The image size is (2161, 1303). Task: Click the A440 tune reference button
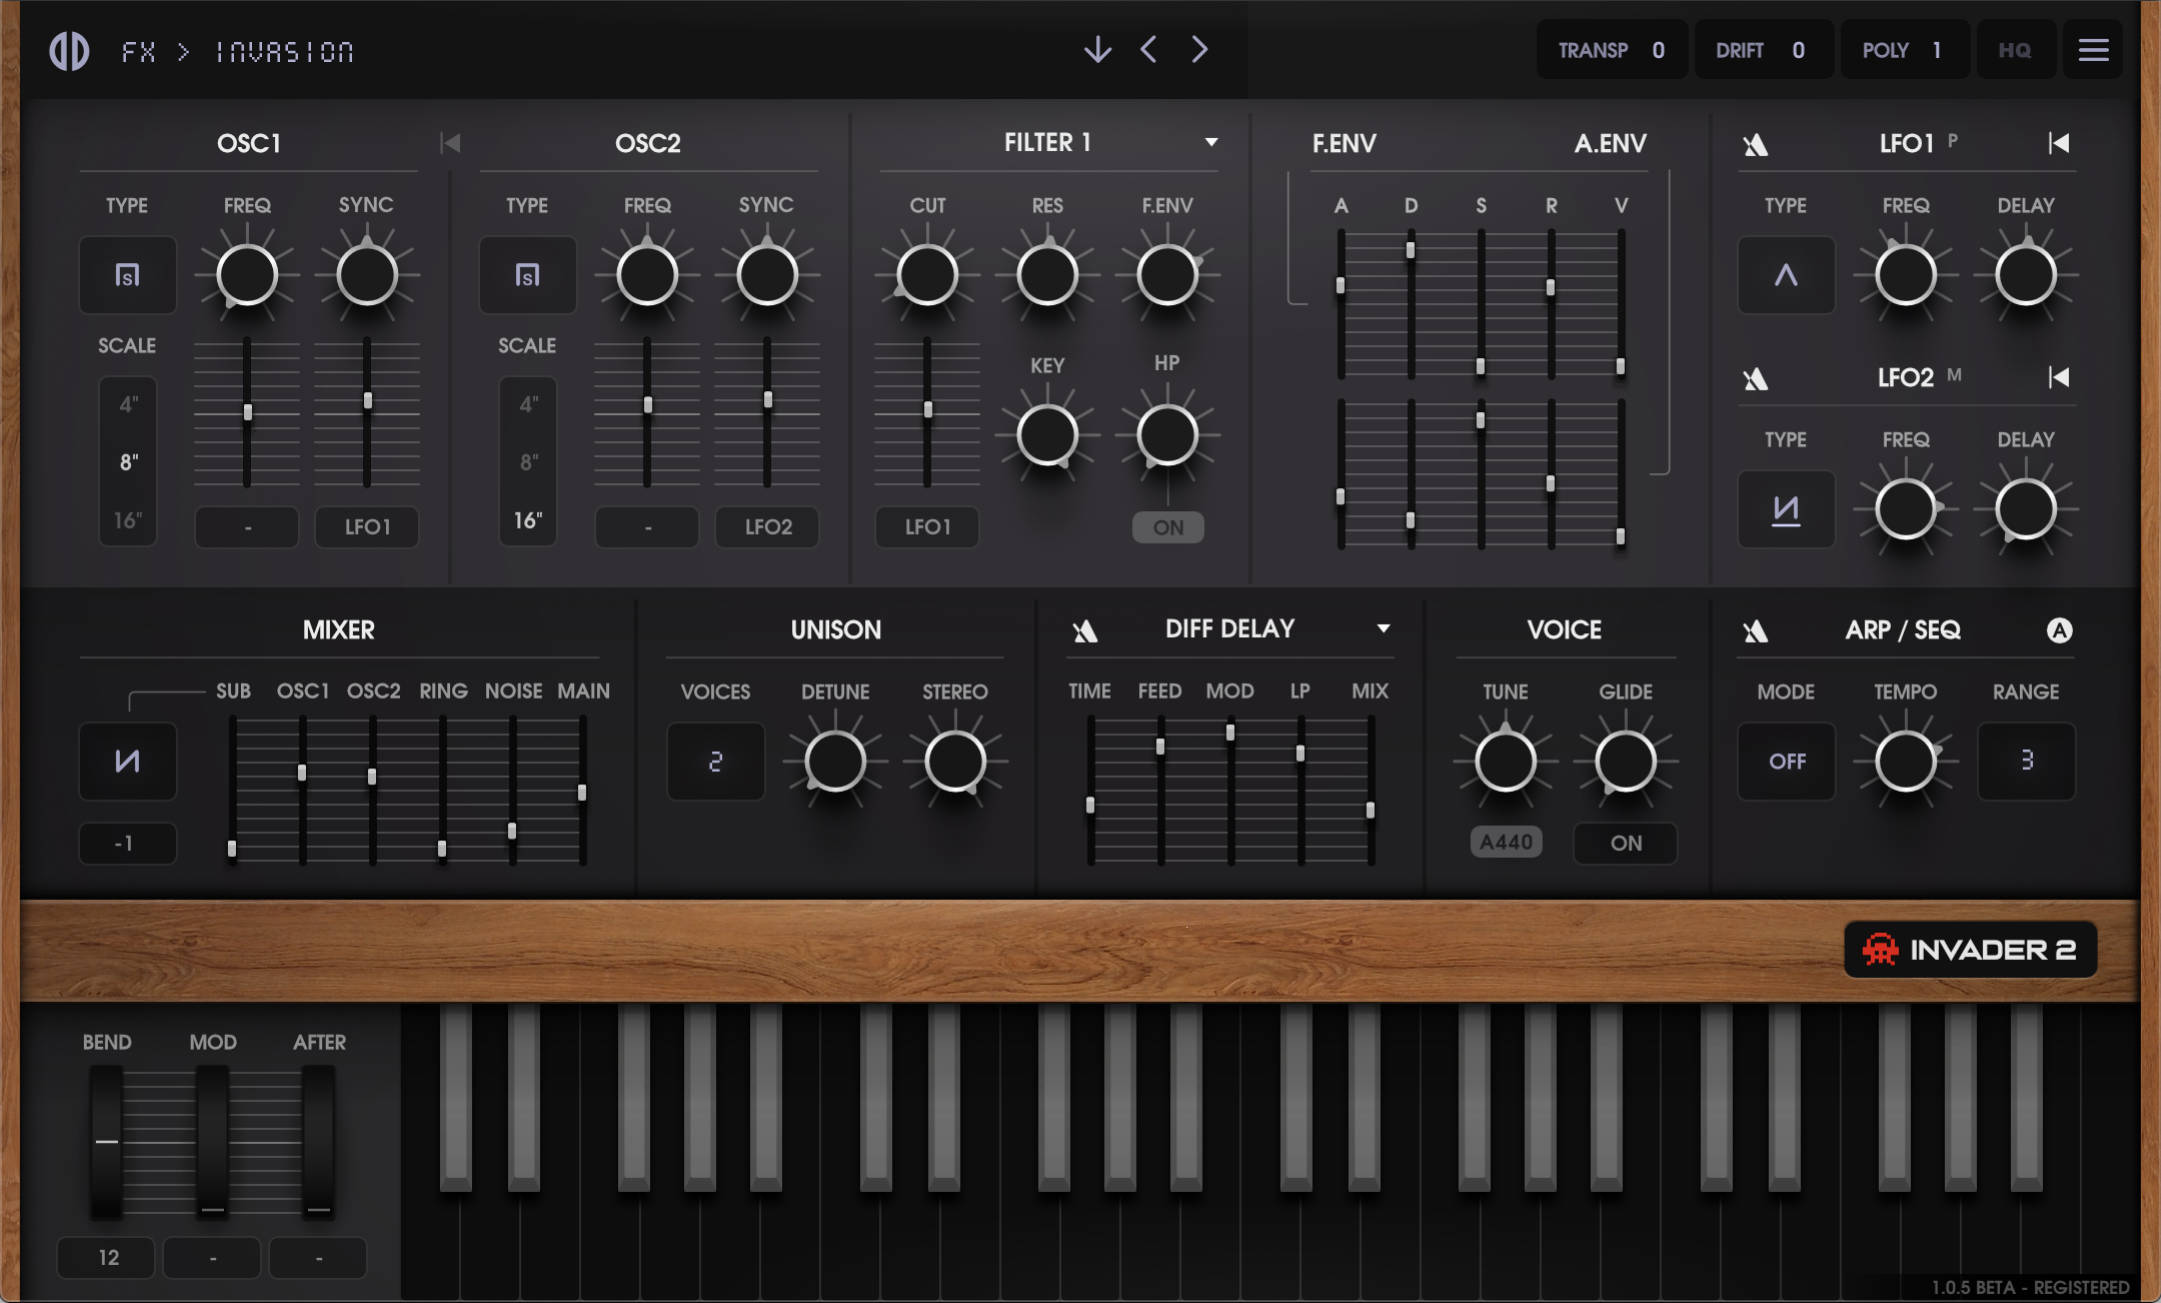click(1505, 841)
